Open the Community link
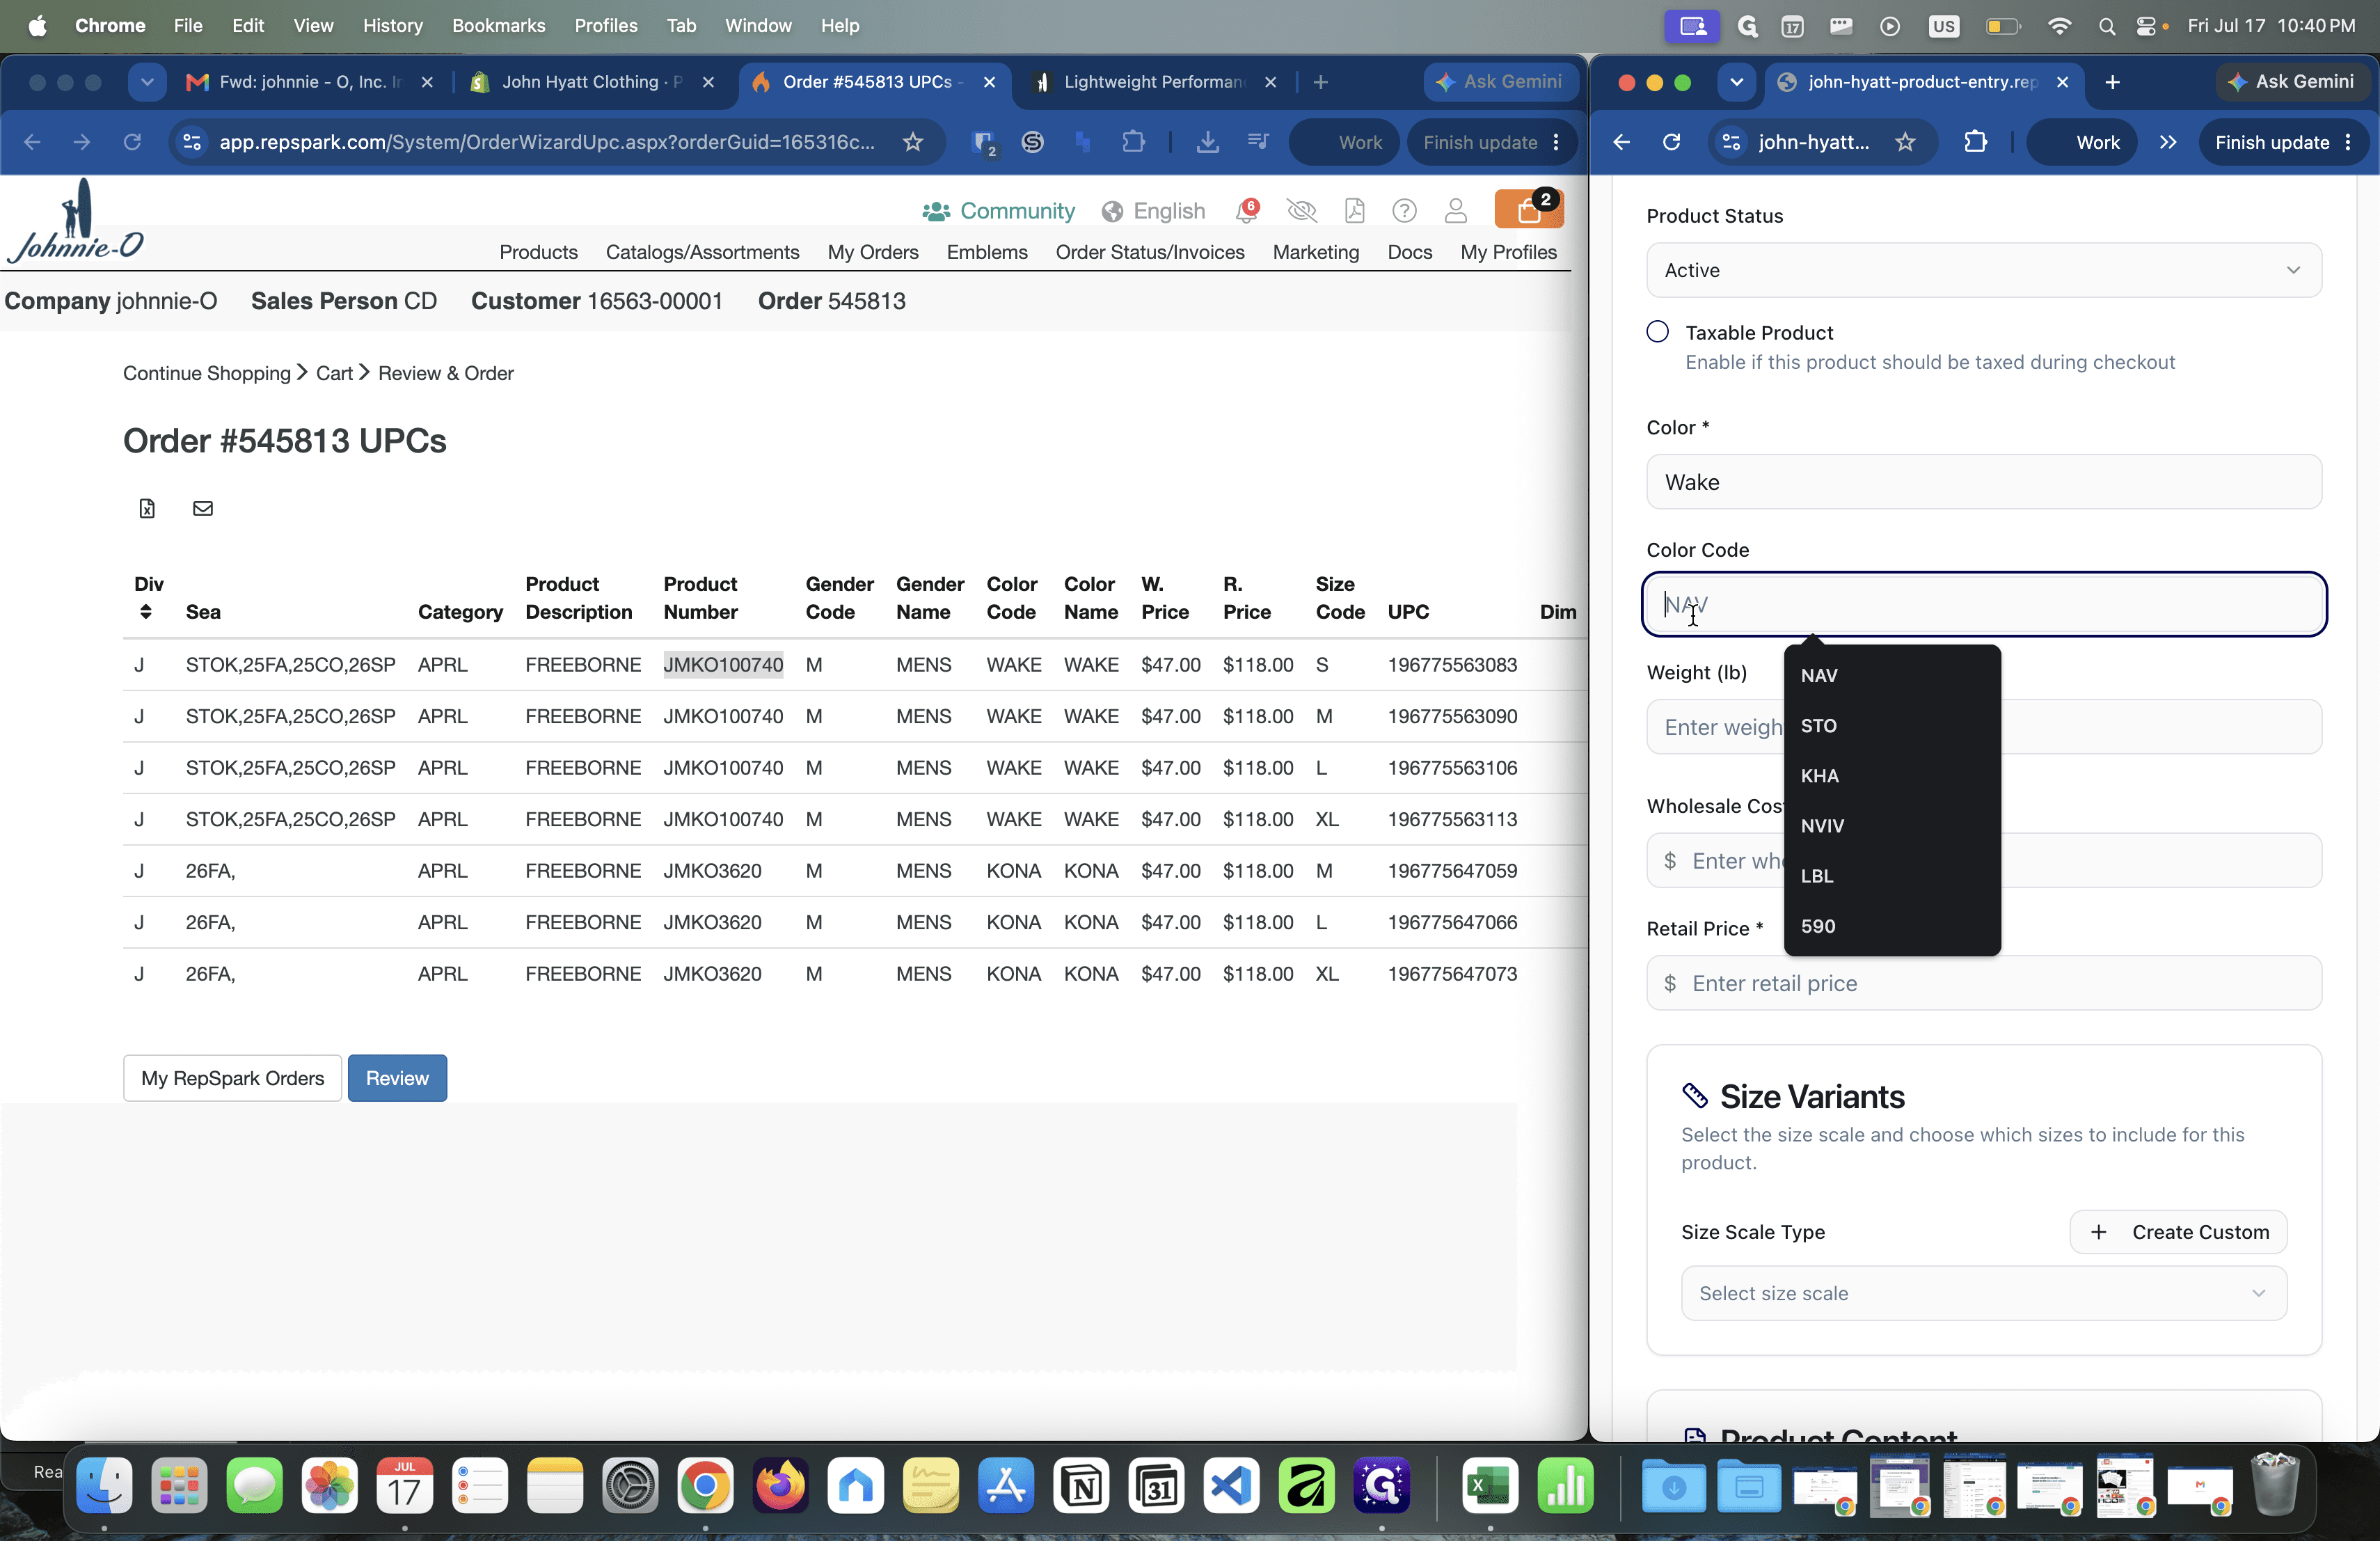This screenshot has width=2380, height=1541. 998,211
